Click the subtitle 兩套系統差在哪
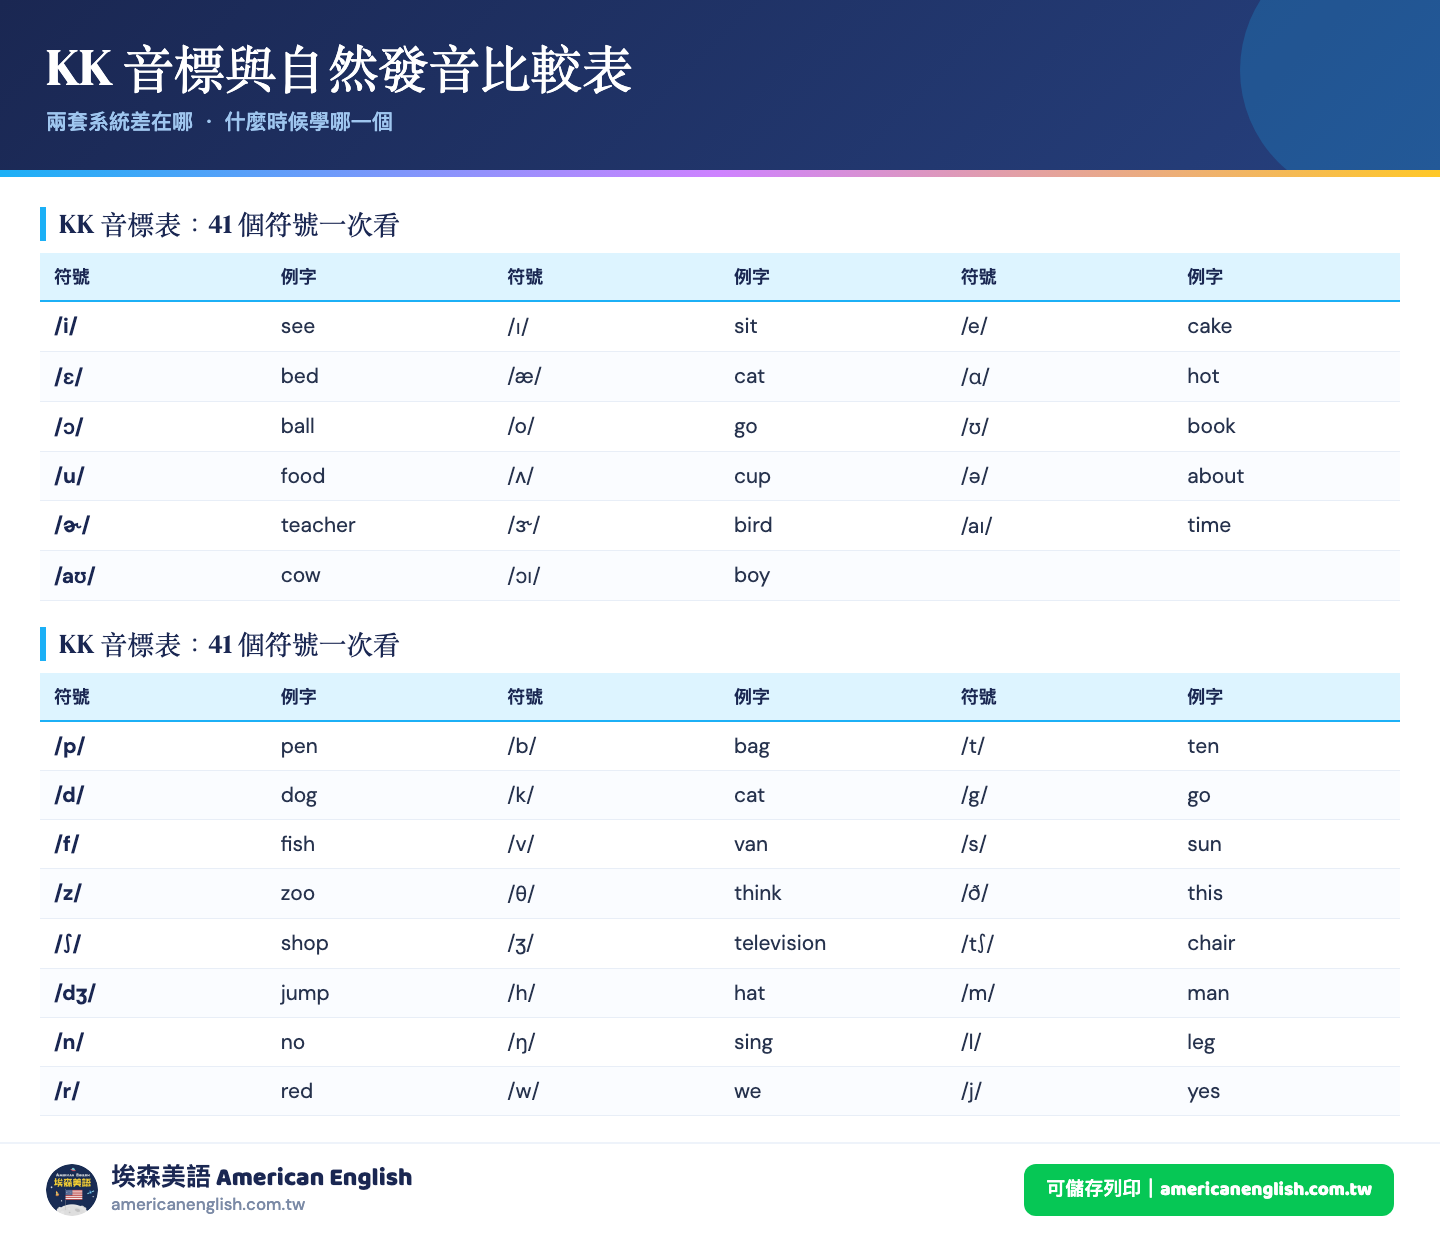 point(120,122)
